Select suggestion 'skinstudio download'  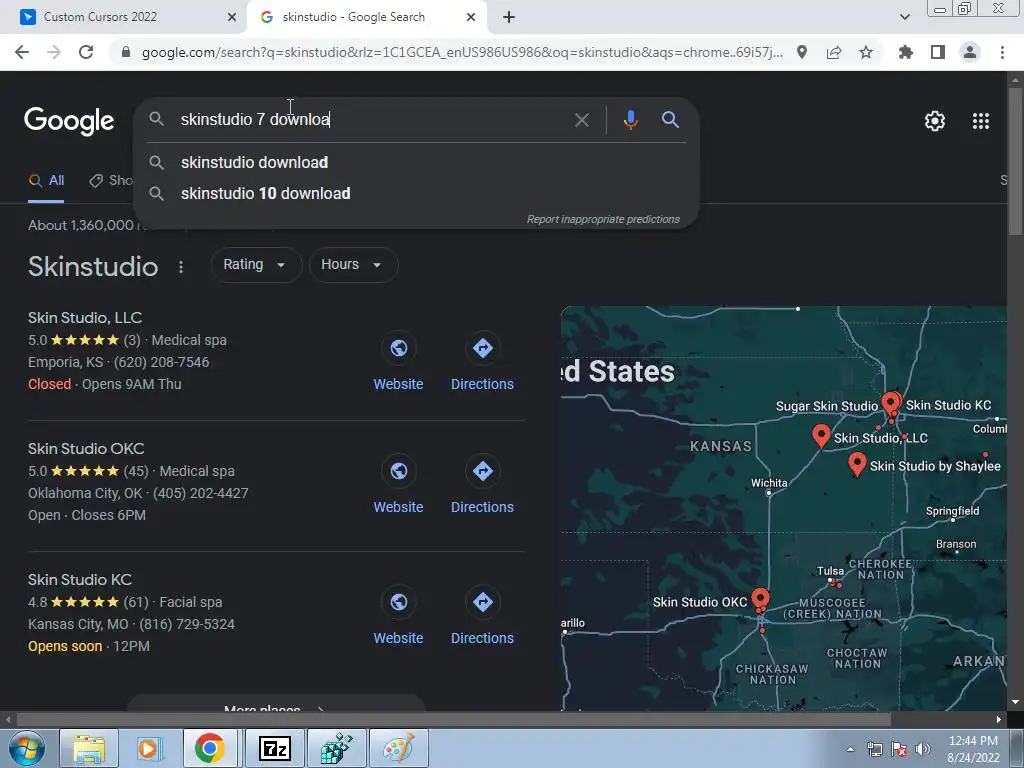[x=416, y=163]
